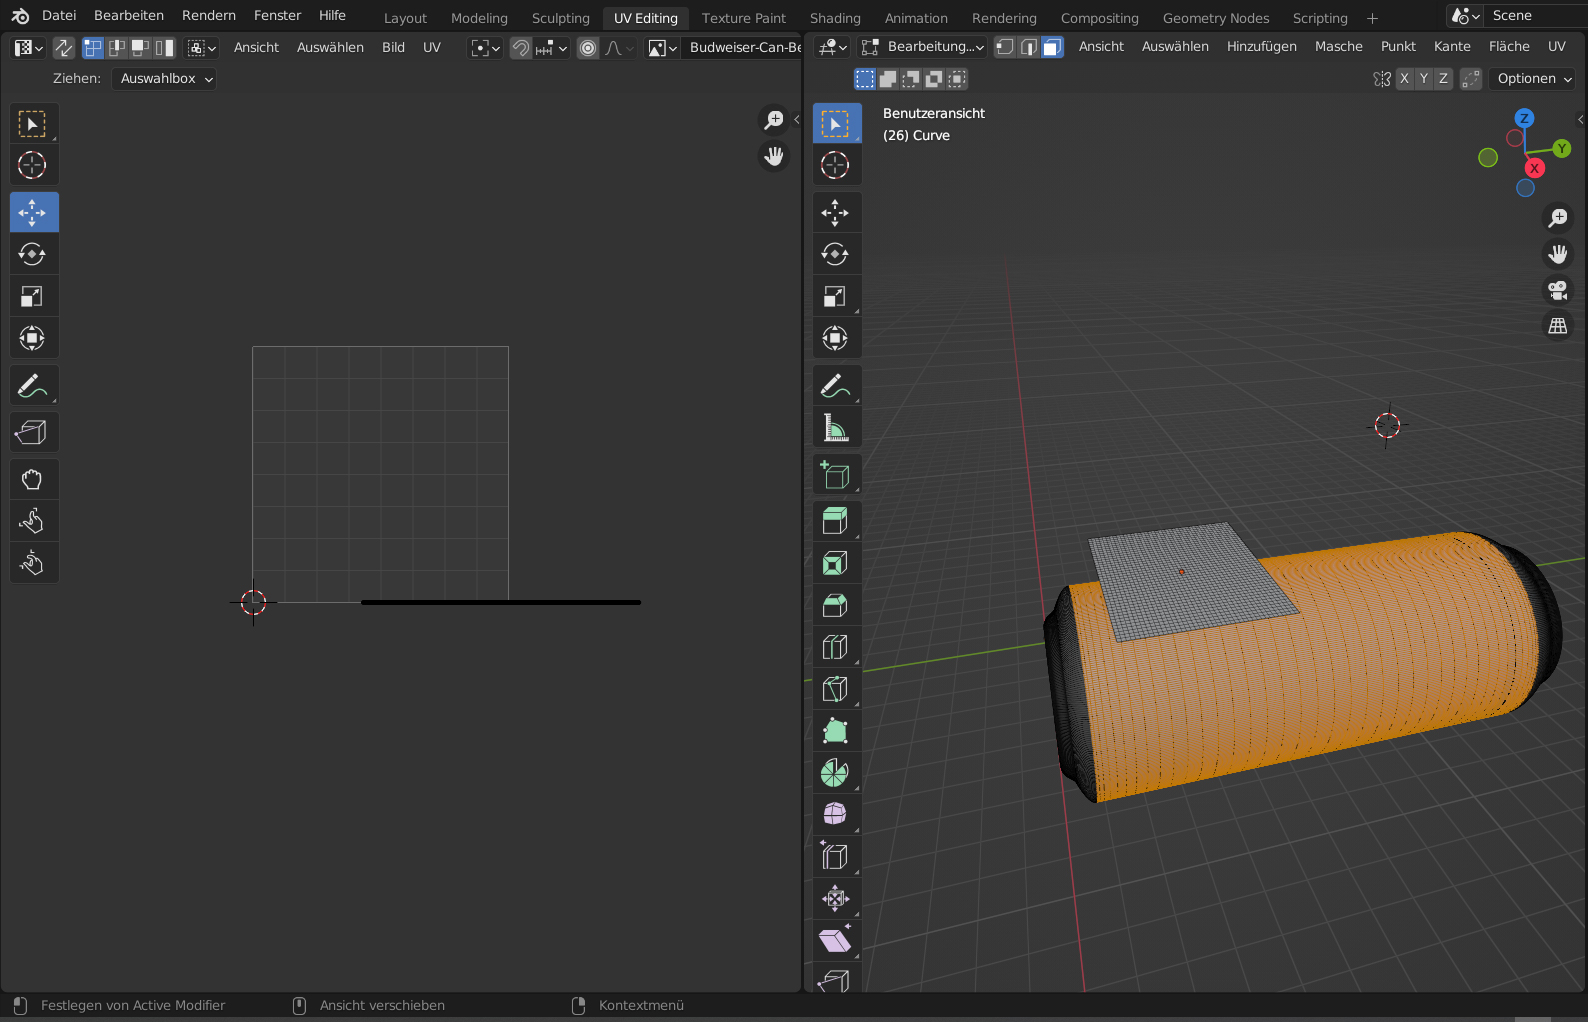Toggle X axis mesh symmetry
Screen dimensions: 1588x1022
(1405, 79)
